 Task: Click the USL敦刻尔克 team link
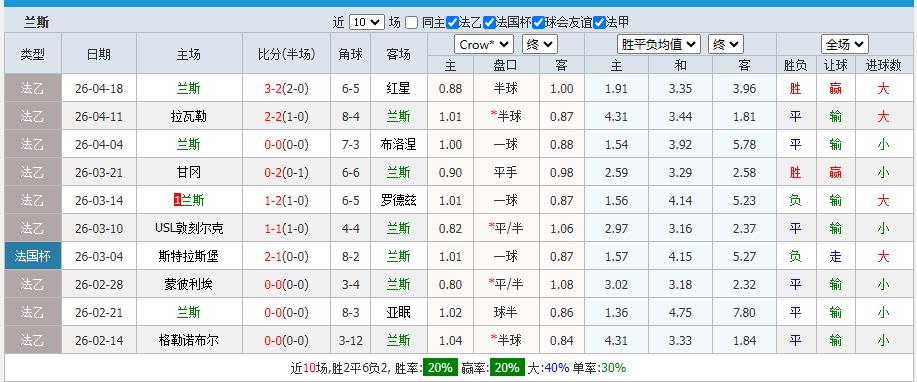188,228
